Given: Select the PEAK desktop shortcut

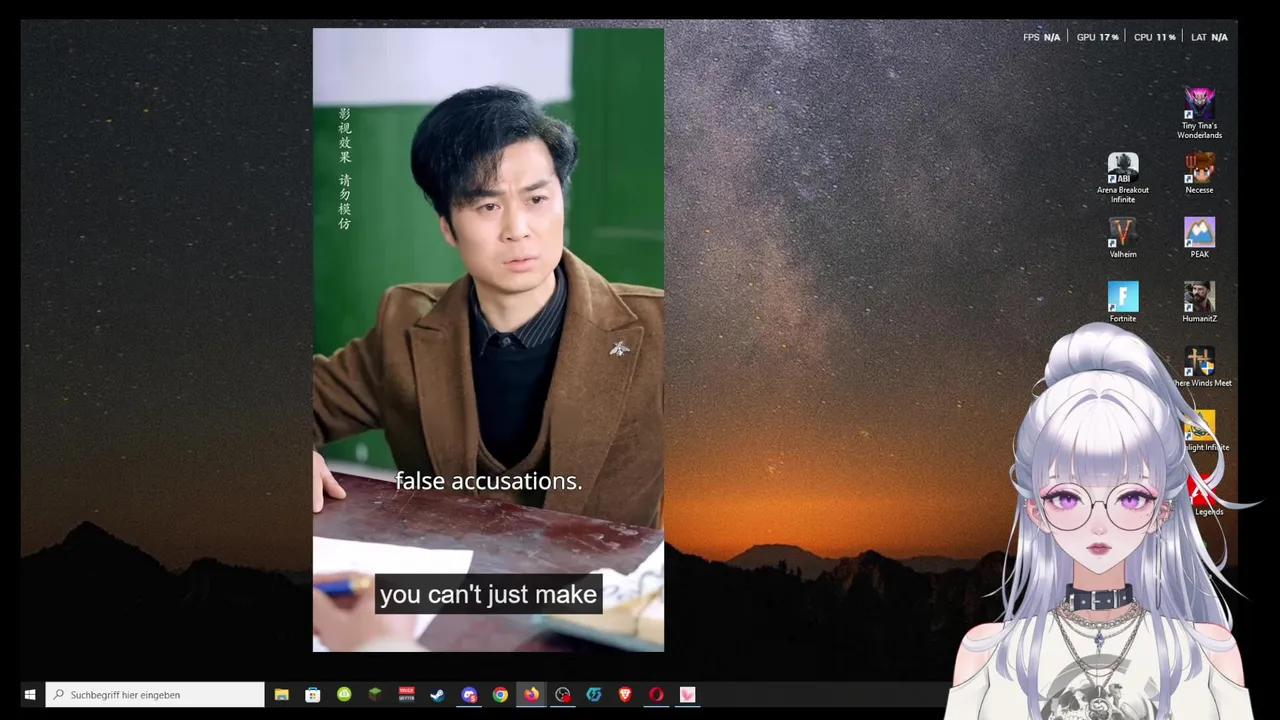Looking at the screenshot, I should [x=1200, y=238].
